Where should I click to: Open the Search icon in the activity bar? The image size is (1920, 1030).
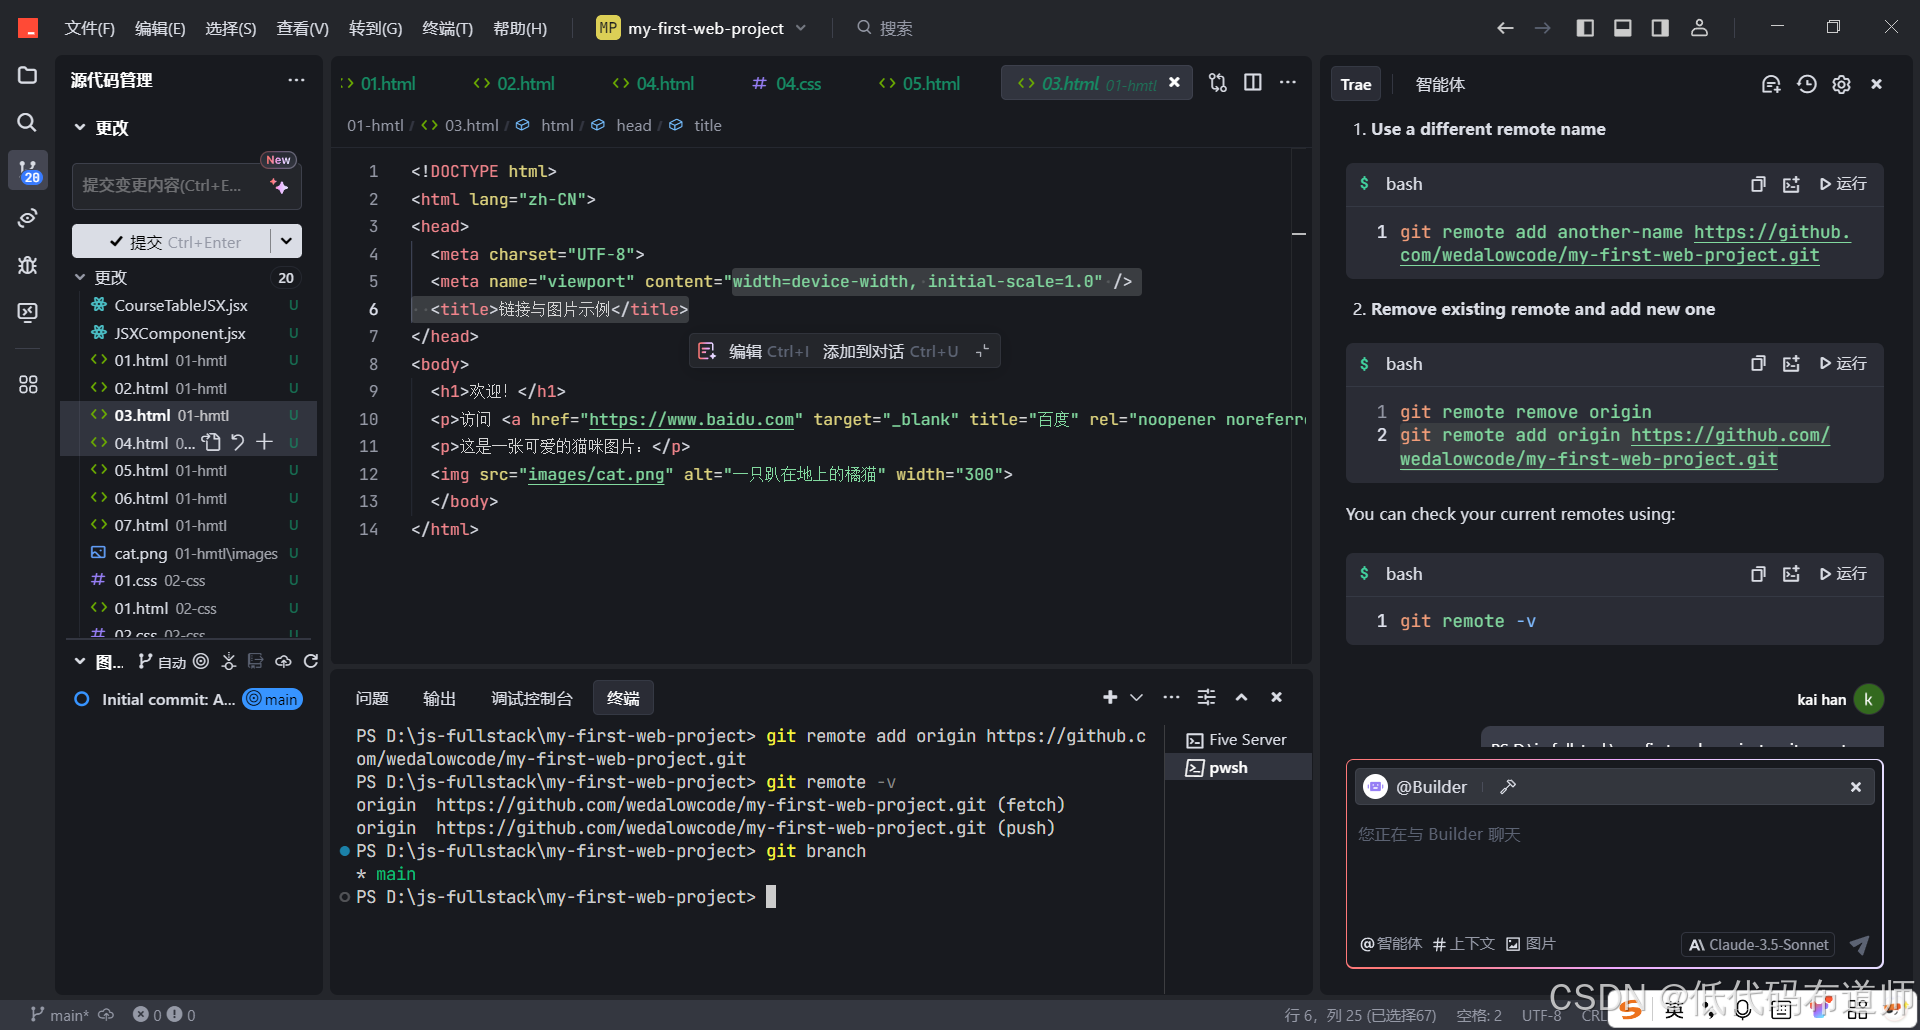pyautogui.click(x=27, y=122)
